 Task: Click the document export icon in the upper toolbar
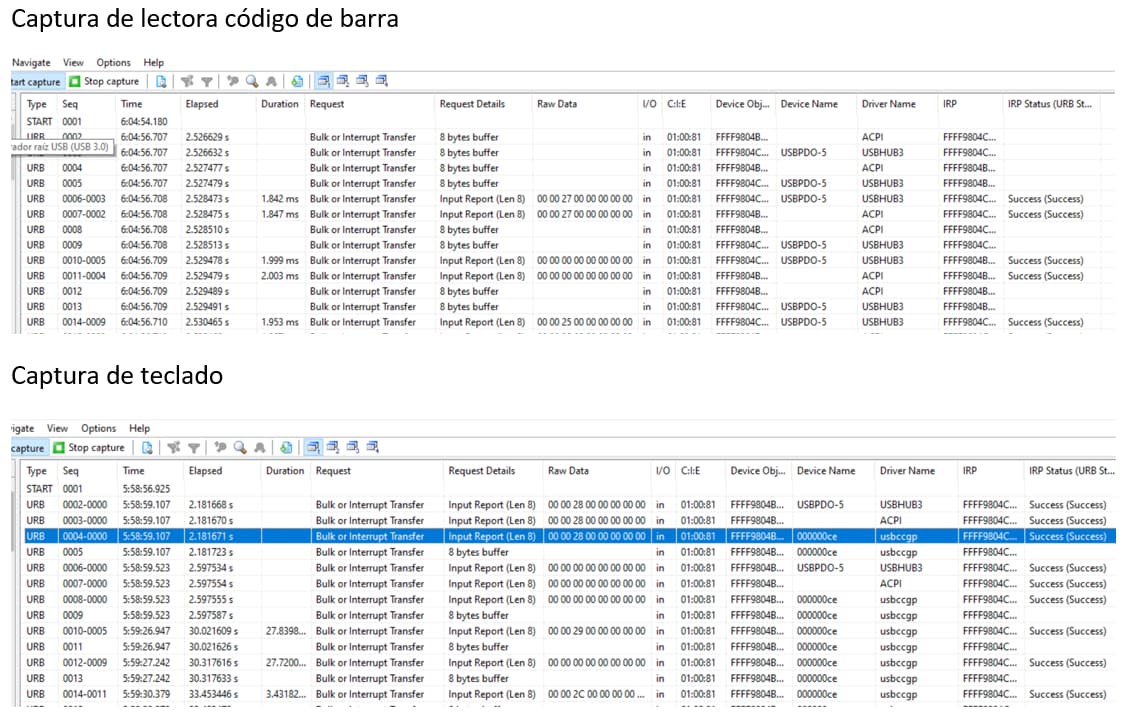point(161,81)
